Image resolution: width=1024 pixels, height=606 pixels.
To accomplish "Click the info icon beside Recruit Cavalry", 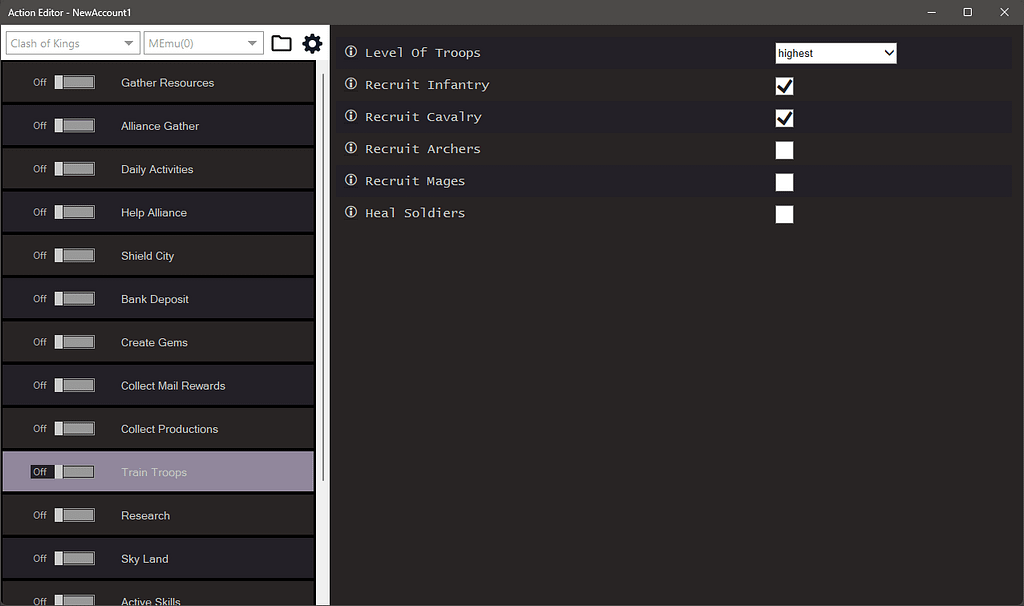I will click(x=349, y=116).
